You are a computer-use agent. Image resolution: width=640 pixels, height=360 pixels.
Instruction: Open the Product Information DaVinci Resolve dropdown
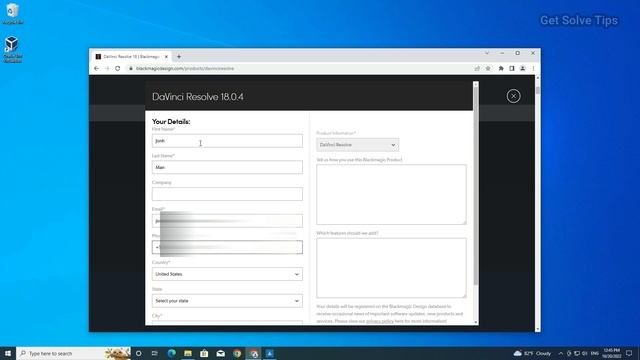(358, 145)
